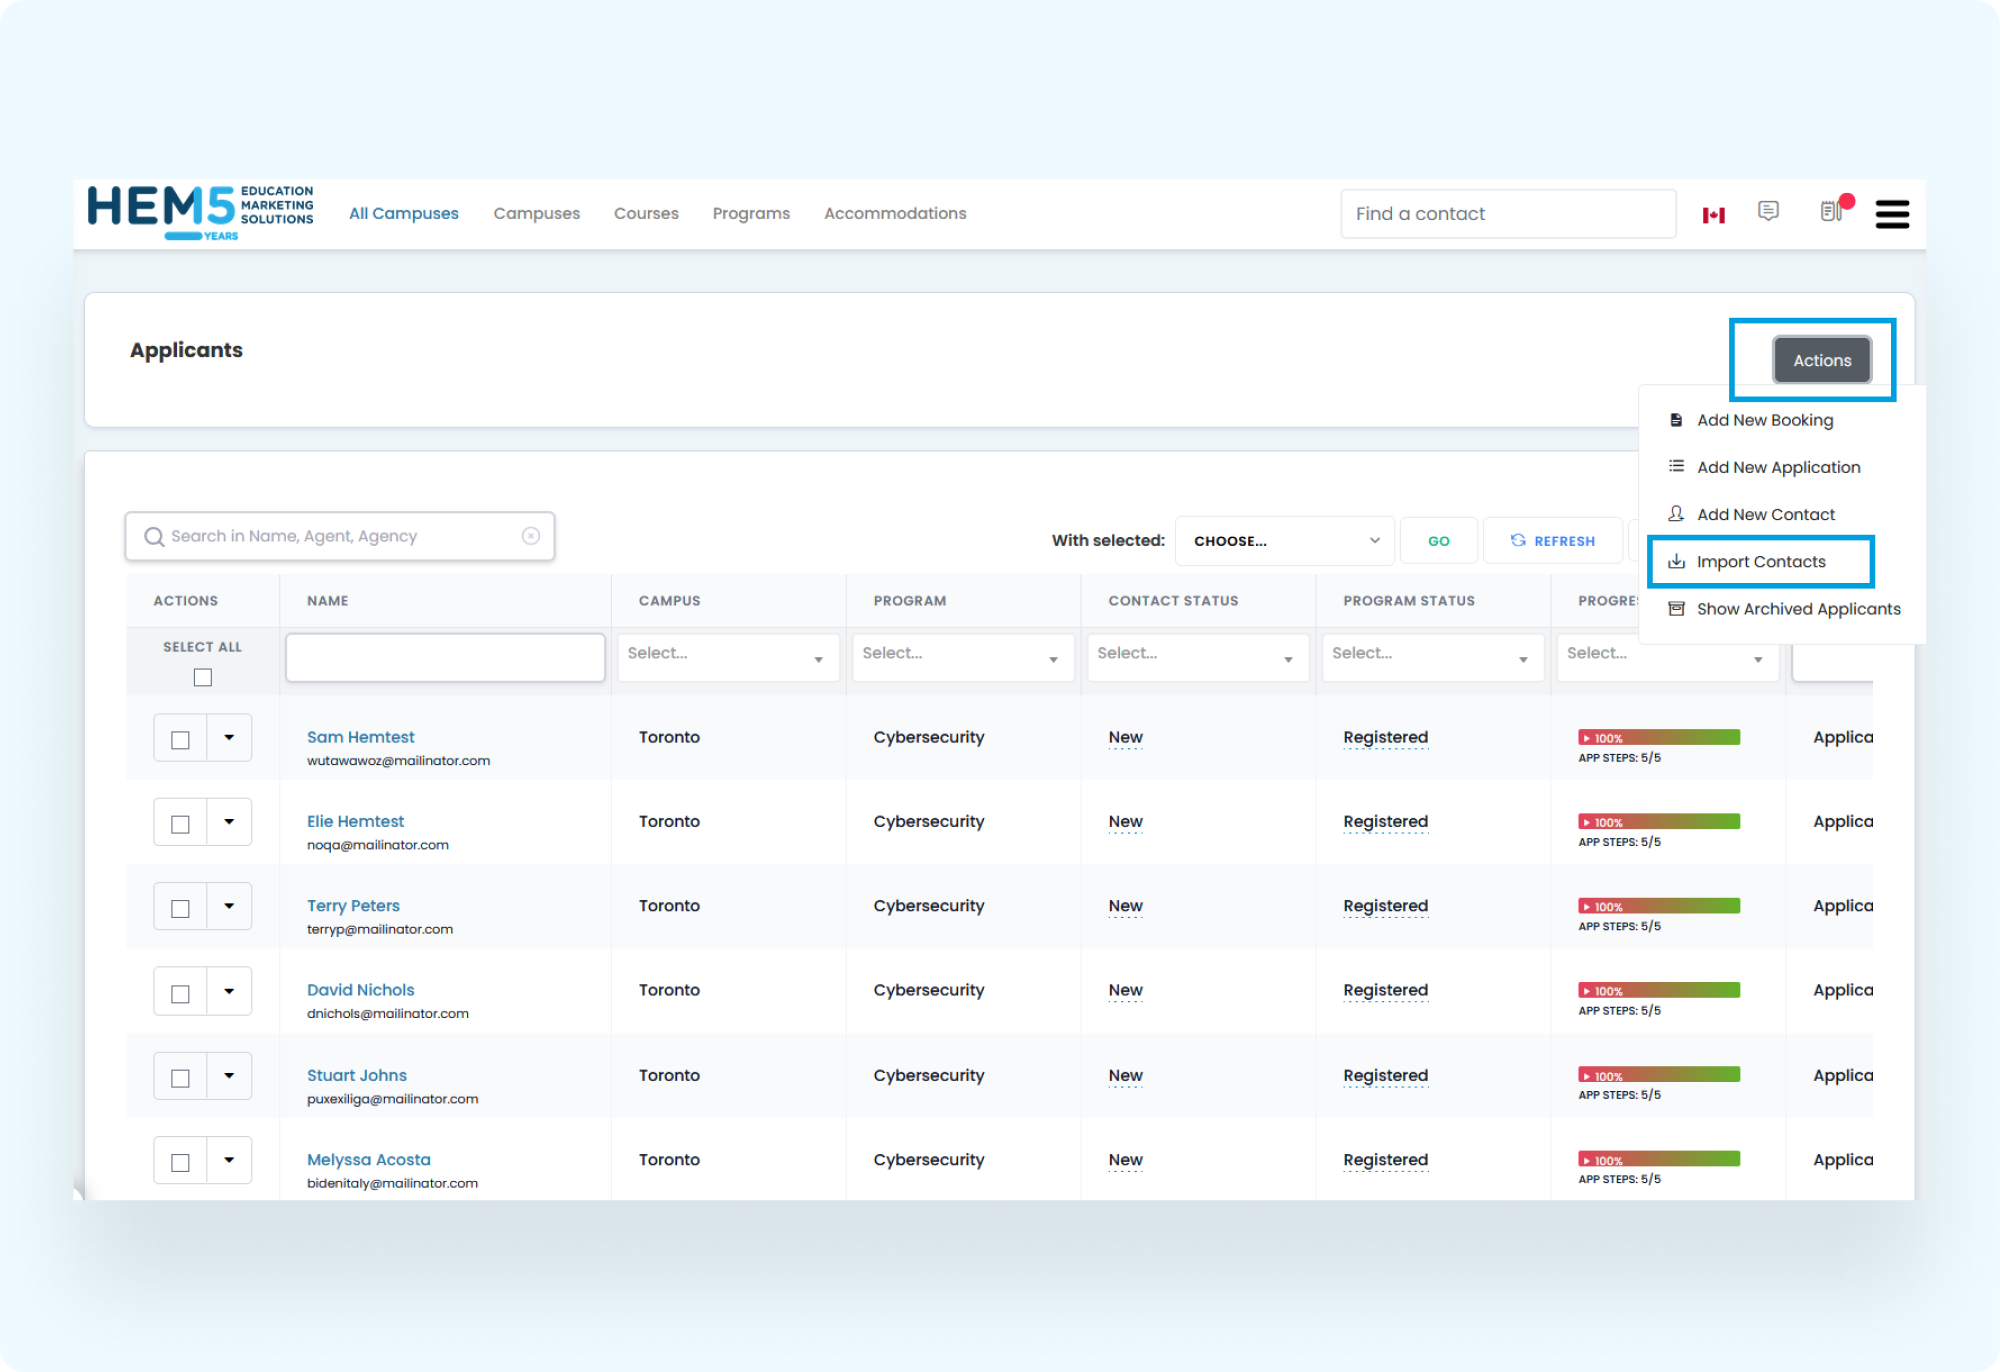Choose Import Contacts from Actions menu

(1760, 562)
